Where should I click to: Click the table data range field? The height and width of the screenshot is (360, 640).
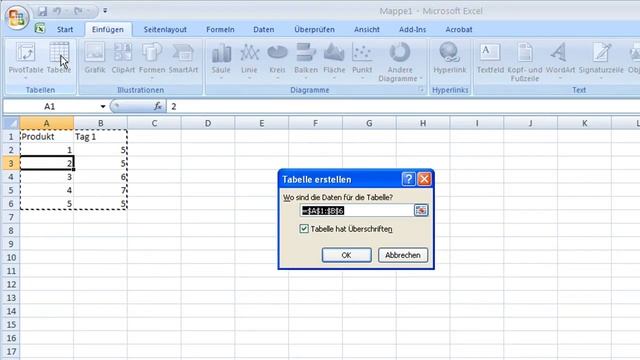pyautogui.click(x=356, y=211)
